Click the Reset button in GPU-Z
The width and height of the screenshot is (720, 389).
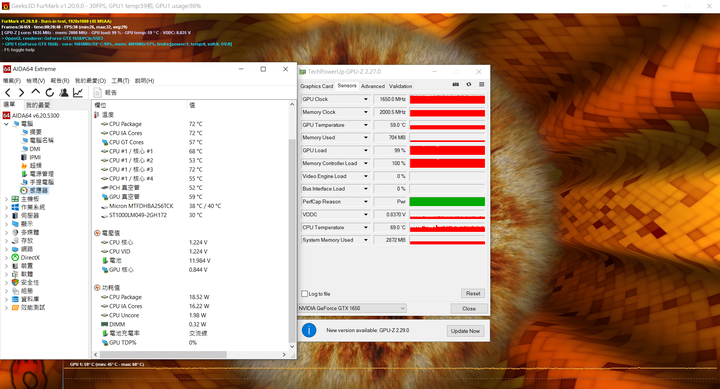[x=473, y=293]
